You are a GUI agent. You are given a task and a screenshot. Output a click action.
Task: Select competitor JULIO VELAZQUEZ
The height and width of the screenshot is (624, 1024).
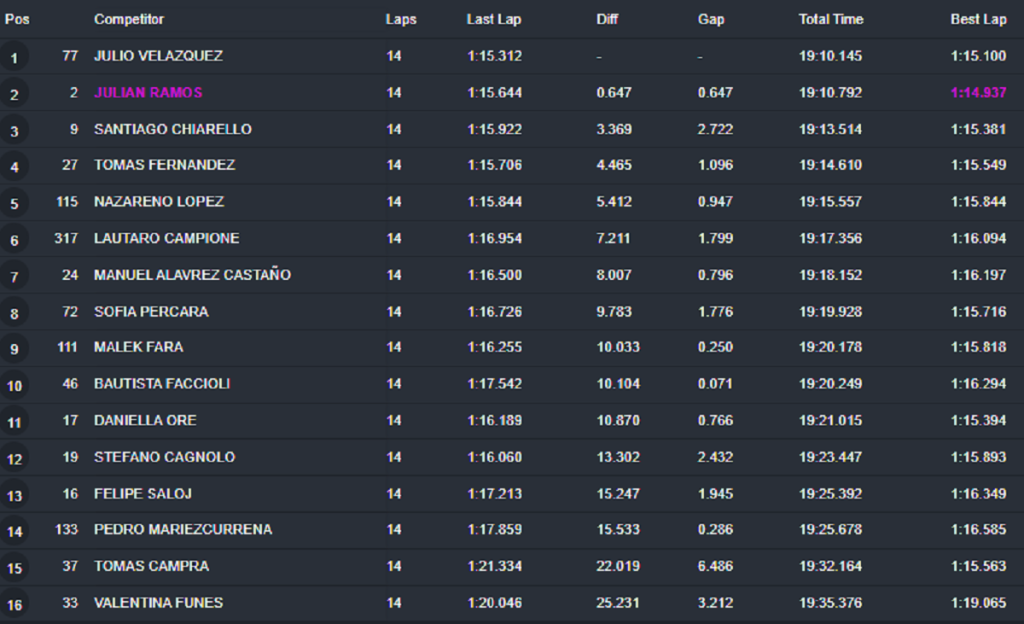click(x=158, y=56)
